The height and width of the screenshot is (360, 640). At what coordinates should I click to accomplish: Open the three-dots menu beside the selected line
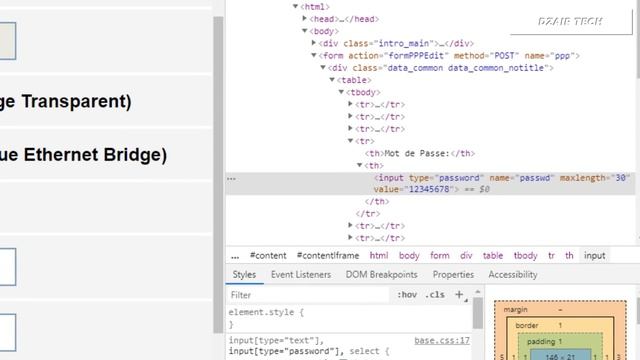[x=231, y=179]
